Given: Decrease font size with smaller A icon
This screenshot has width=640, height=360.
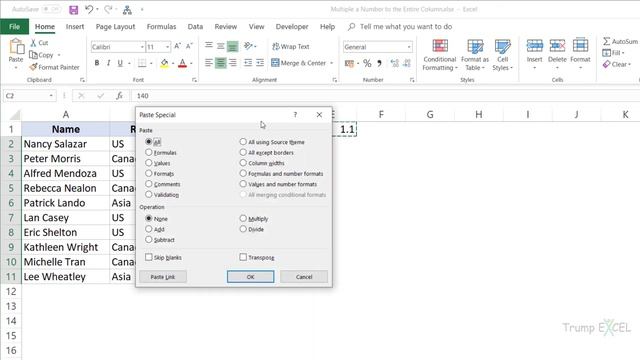Looking at the screenshot, I should [x=189, y=47].
